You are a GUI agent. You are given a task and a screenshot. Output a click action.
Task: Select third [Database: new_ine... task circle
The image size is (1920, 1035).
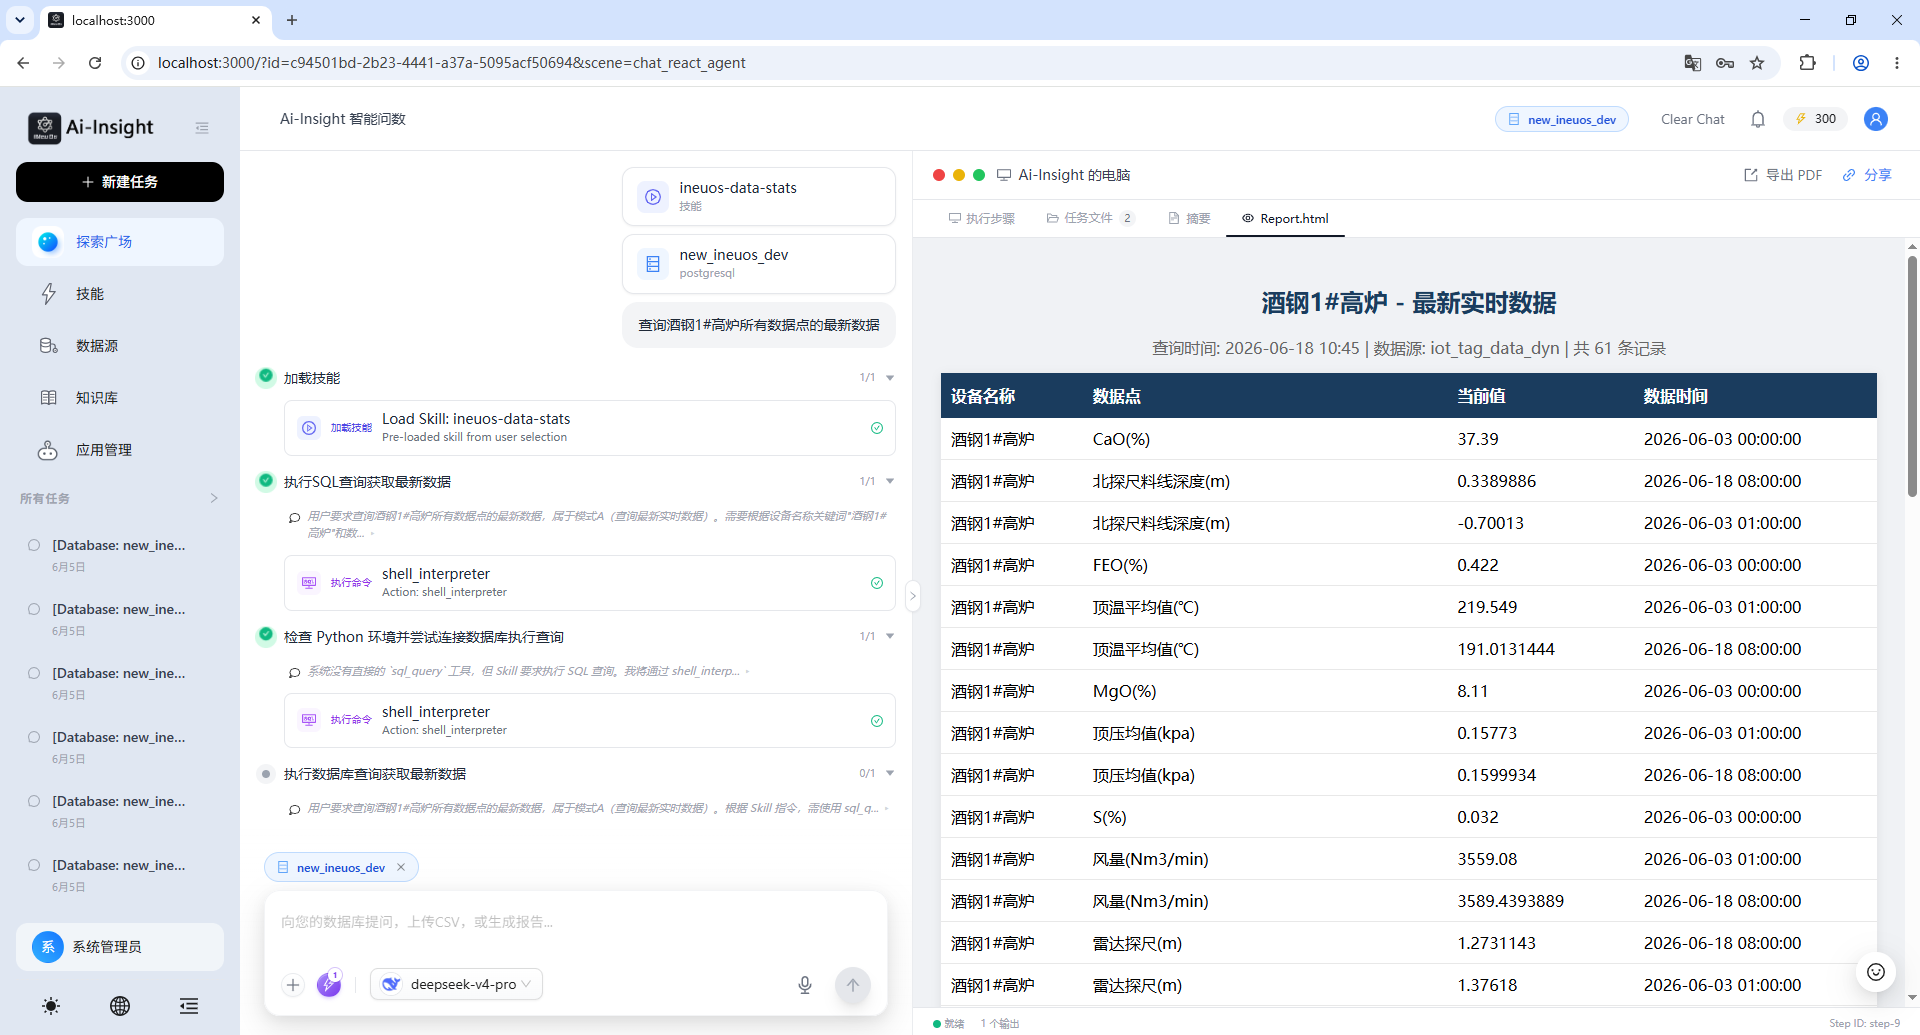tap(34, 673)
